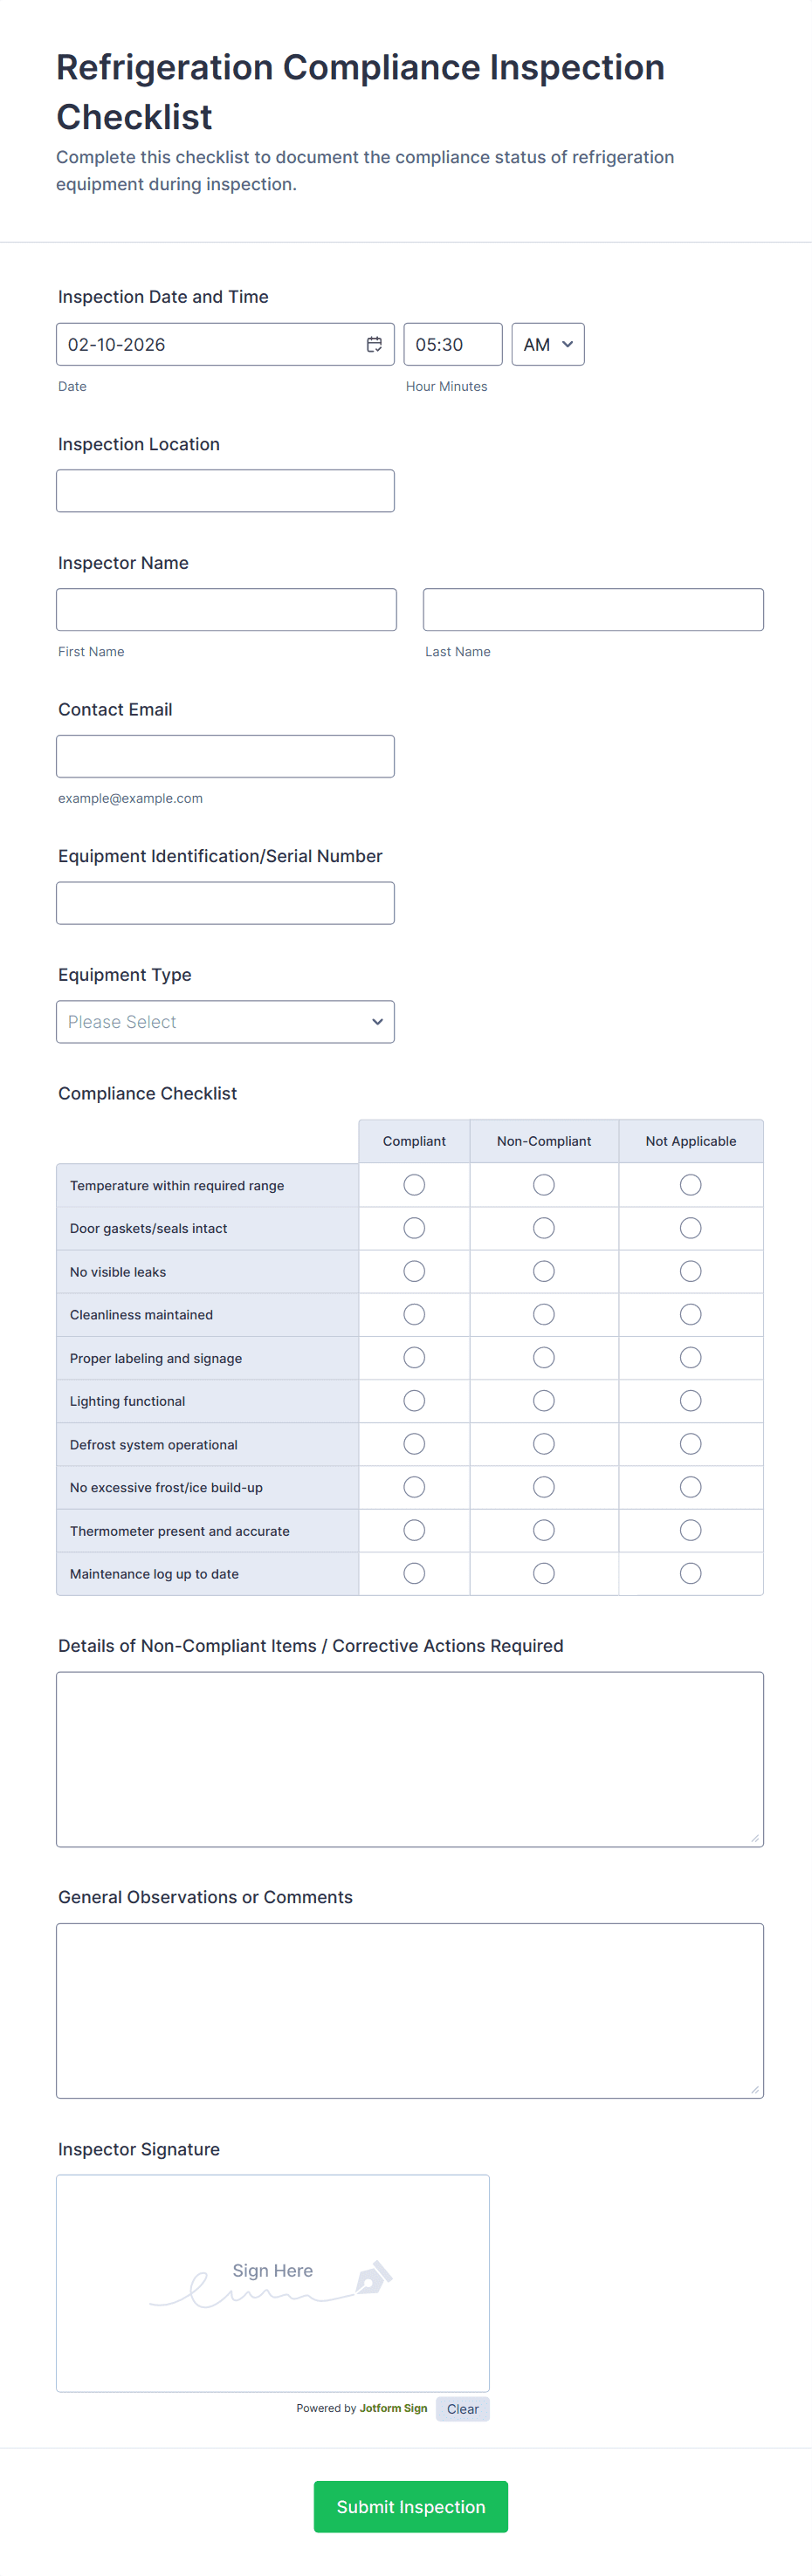Viewport: 812px width, 2576px height.
Task: Click the Contact Email input
Action: [x=225, y=756]
